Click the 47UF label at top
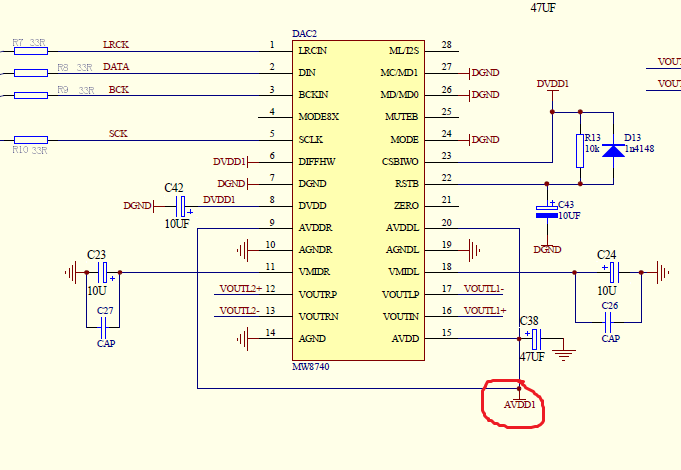The width and height of the screenshot is (681, 470). (543, 8)
